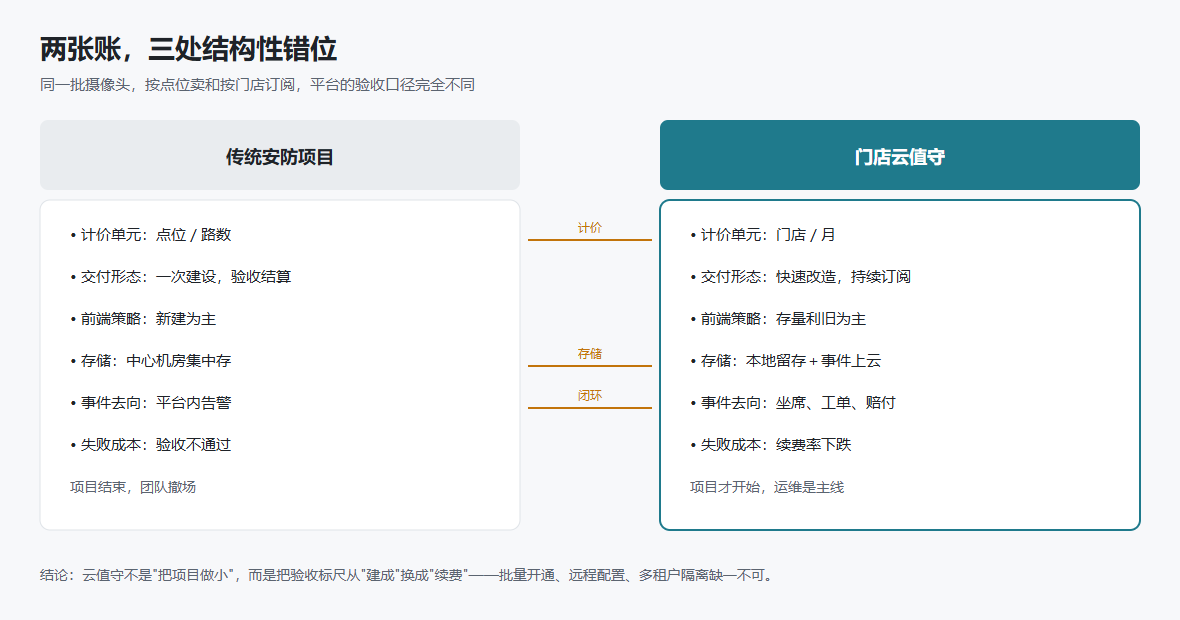Click the 门店云值守 column header
The height and width of the screenshot is (620, 1180).
coord(900,155)
